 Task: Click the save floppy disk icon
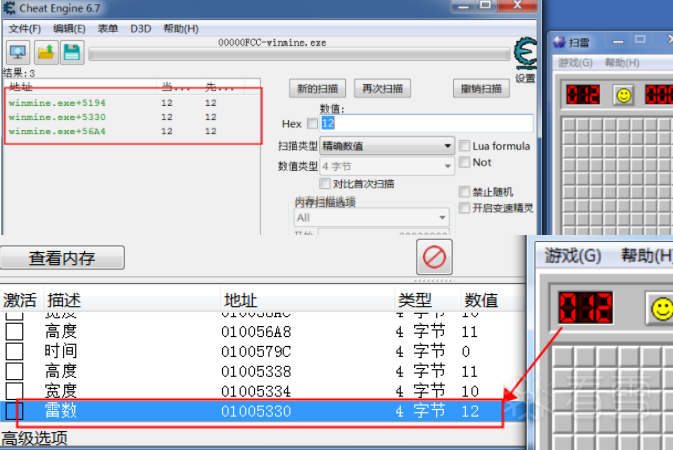tap(72, 52)
